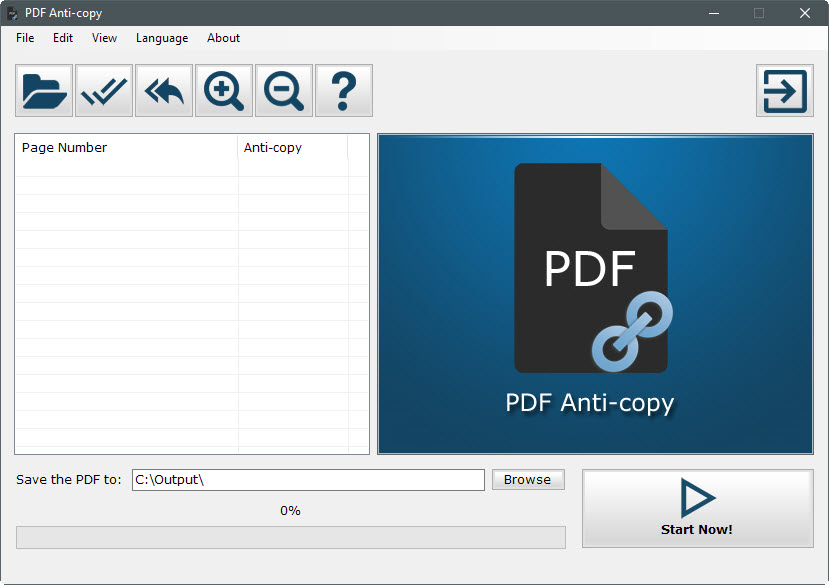The image size is (829, 585).
Task: Click the 0% progress bar
Action: [x=291, y=537]
